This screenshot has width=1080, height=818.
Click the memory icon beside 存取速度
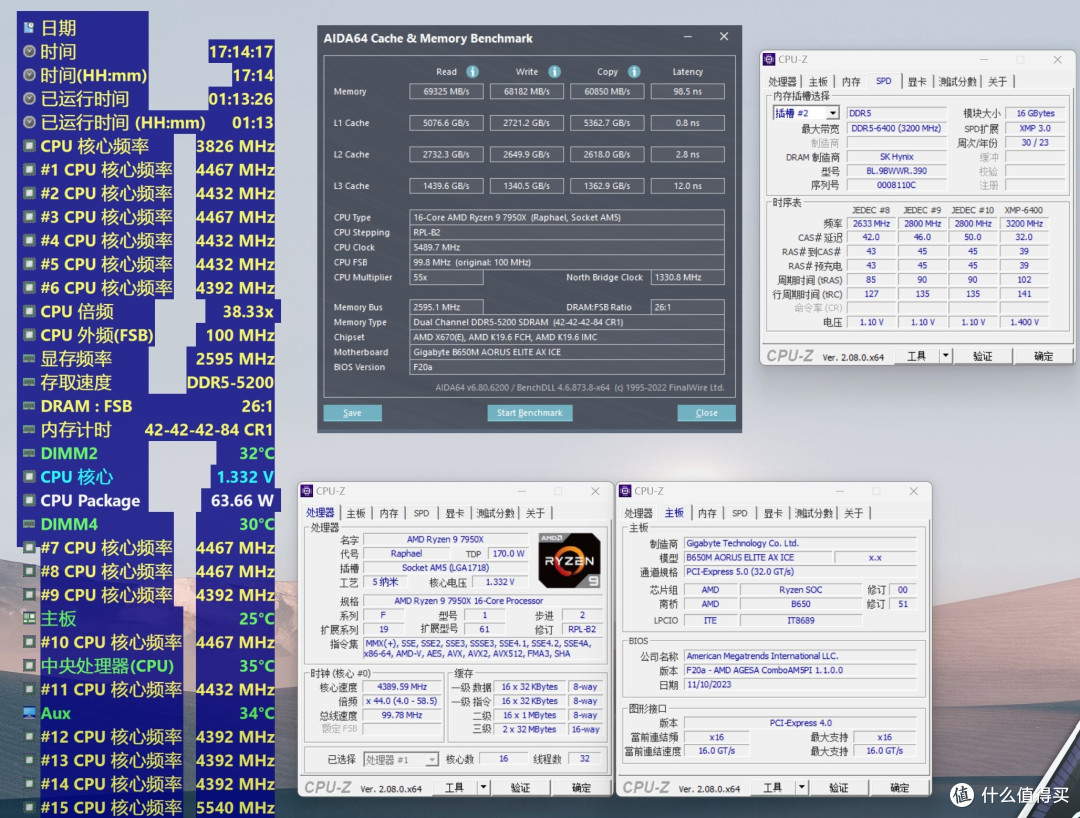(29, 382)
